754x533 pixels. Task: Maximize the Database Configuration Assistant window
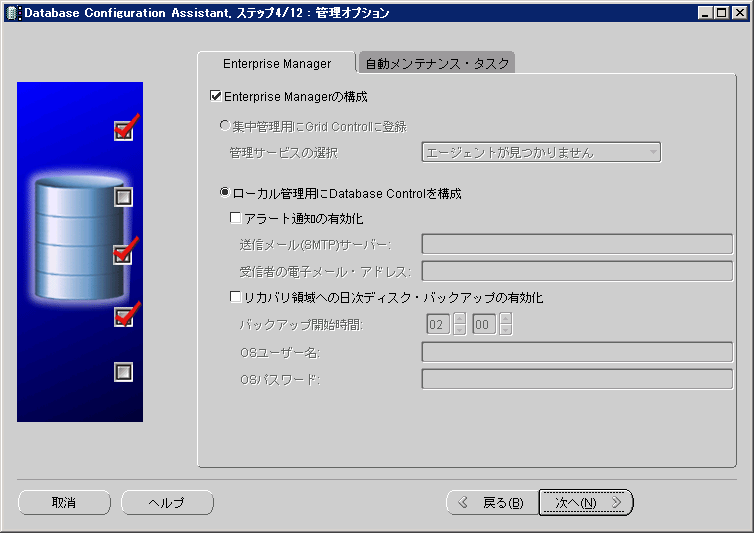722,13
